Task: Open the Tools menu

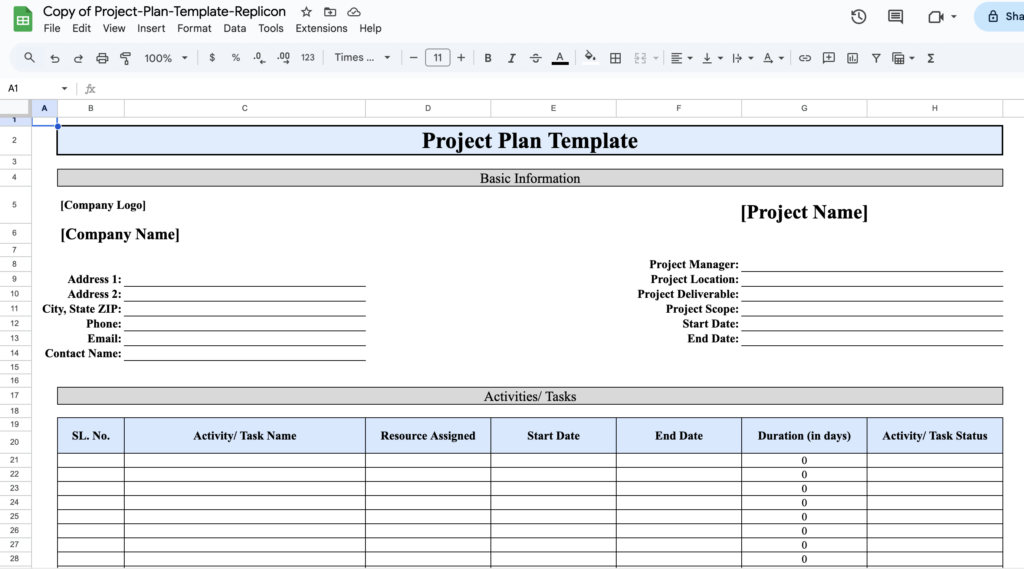Action: tap(270, 28)
